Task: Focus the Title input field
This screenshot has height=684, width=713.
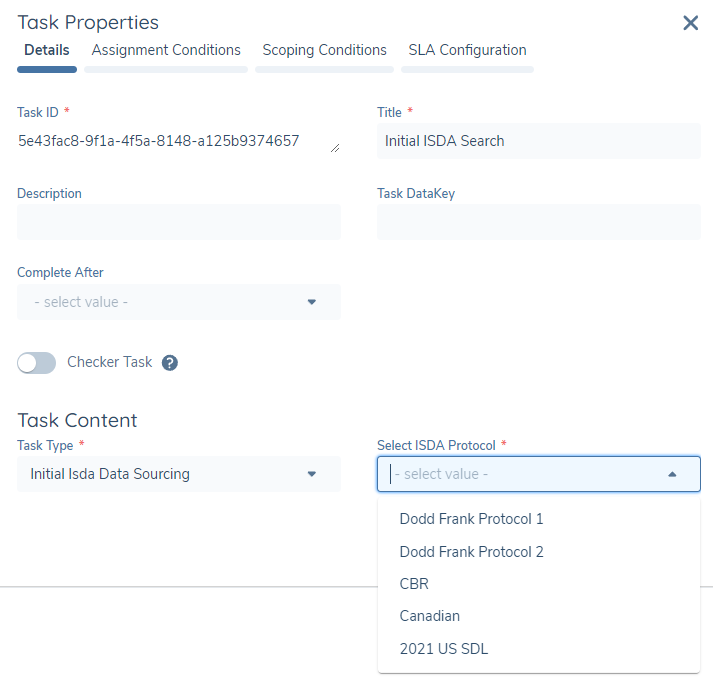Action: (x=538, y=141)
